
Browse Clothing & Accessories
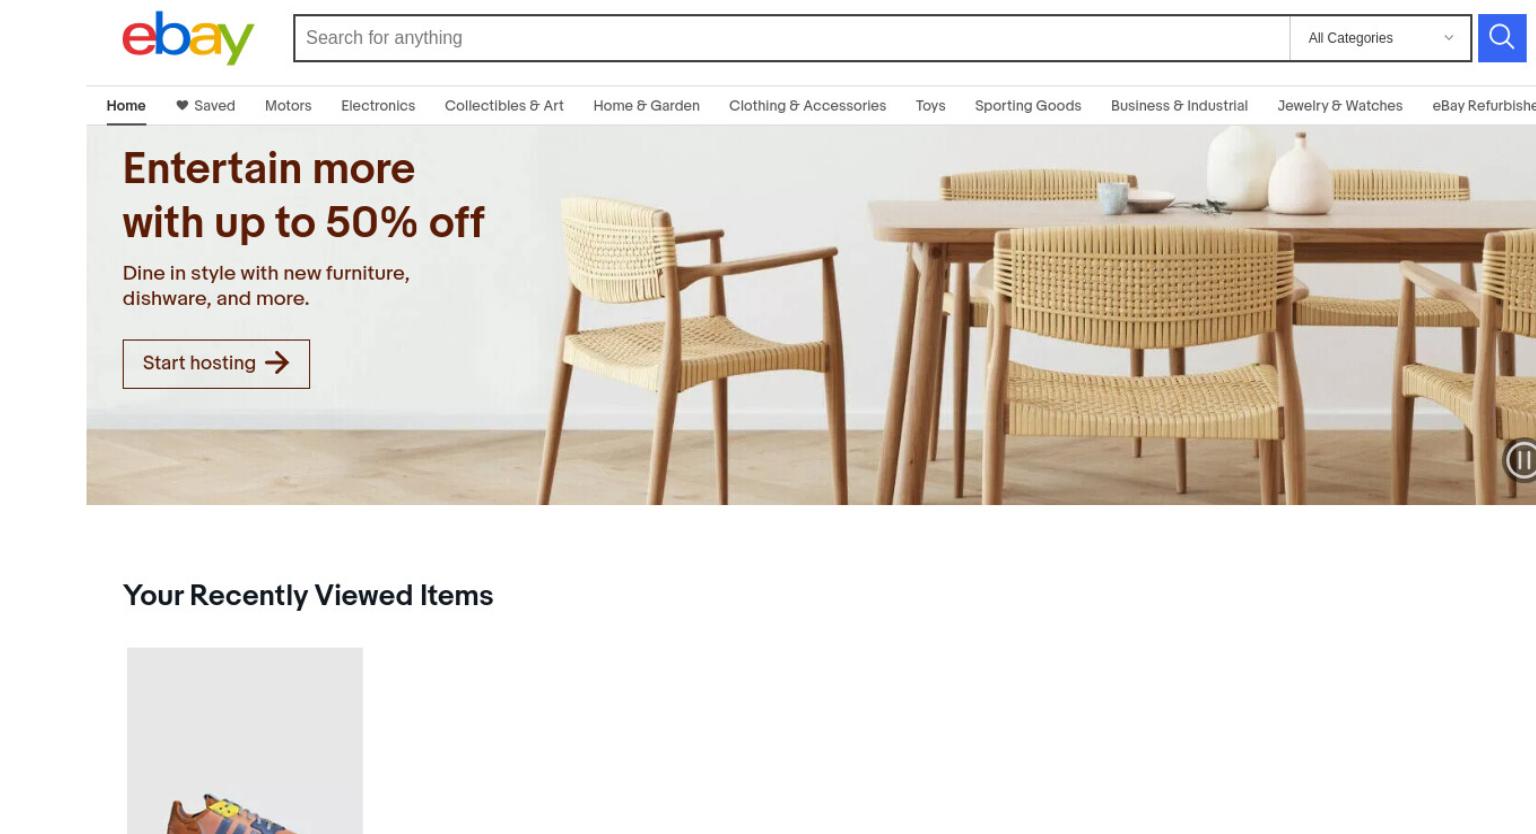tap(807, 106)
